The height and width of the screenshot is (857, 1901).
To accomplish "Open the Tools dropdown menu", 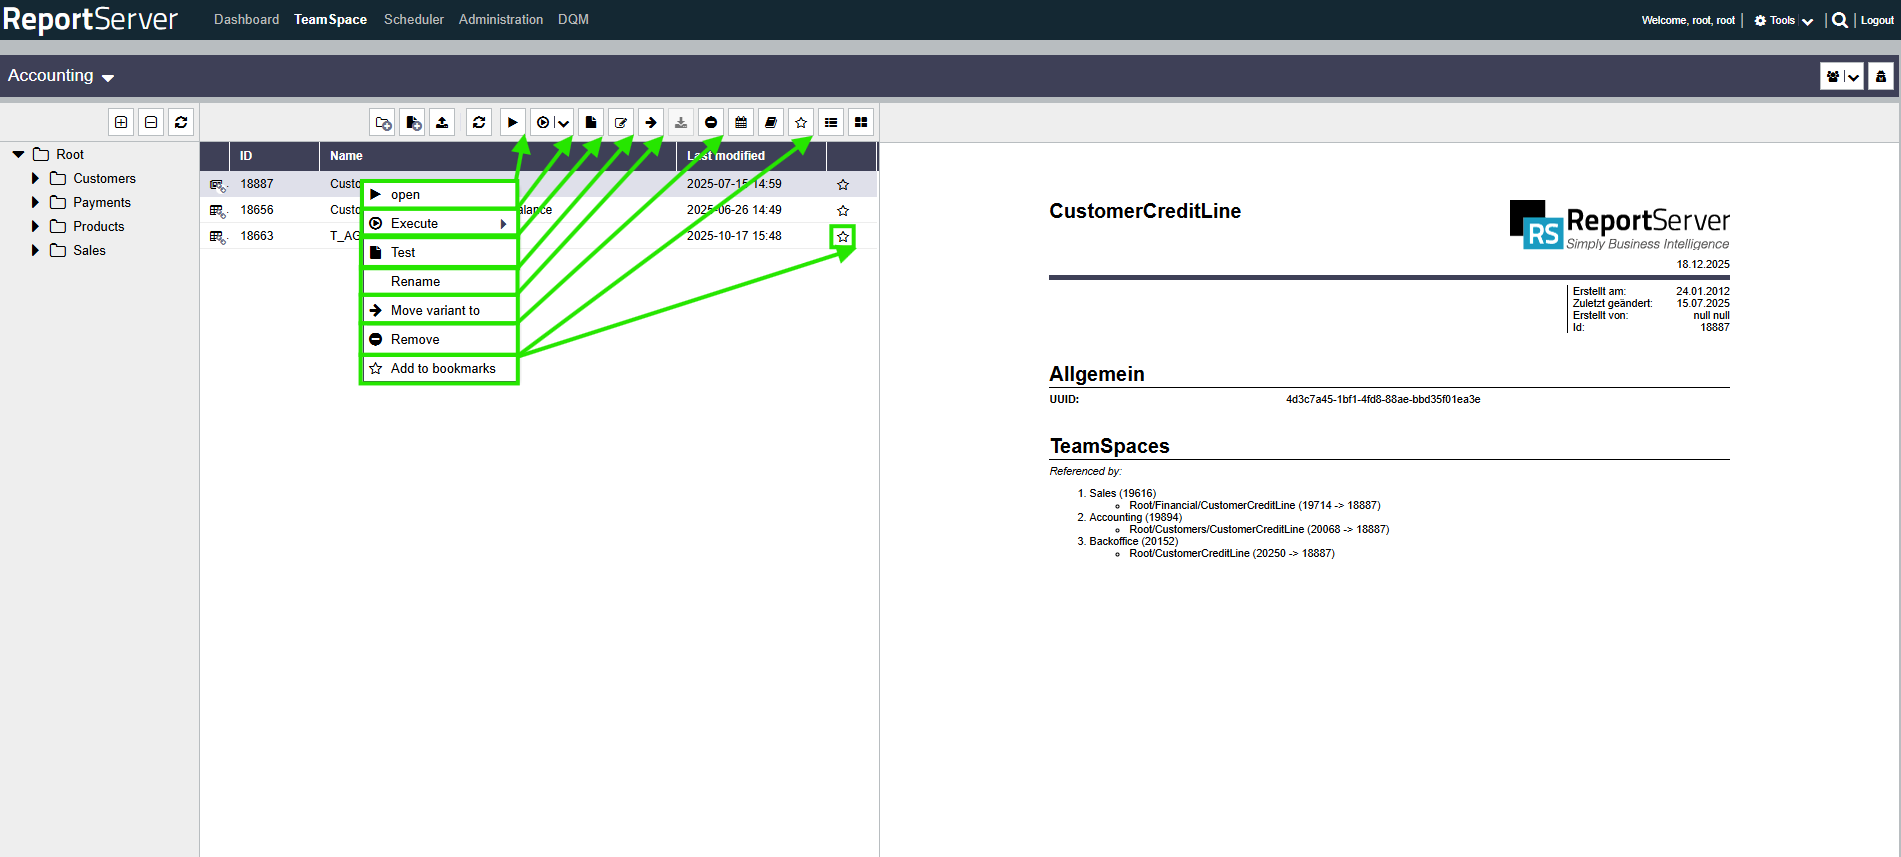I will point(1783,20).
